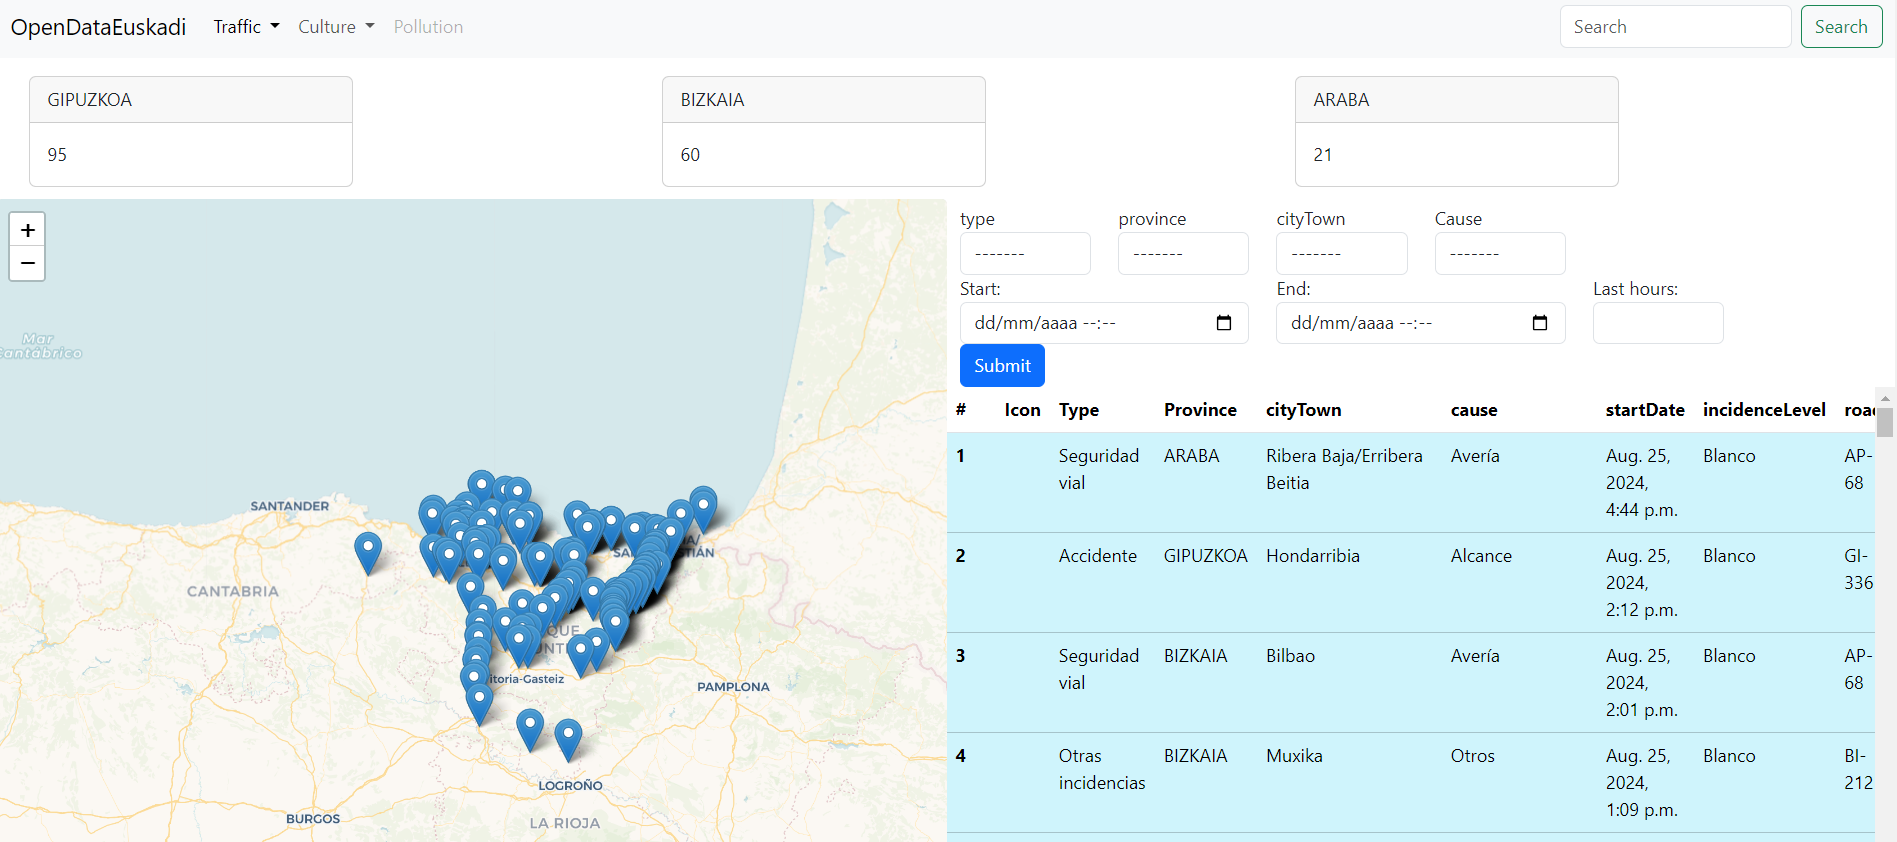Click the map marker near Cantabria

click(x=368, y=553)
